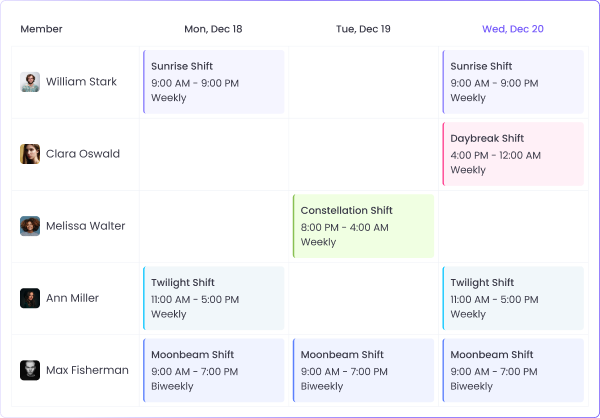Open Max Fisherman's Wednesday Moonbeam Shift
600x418 pixels.
click(x=513, y=370)
